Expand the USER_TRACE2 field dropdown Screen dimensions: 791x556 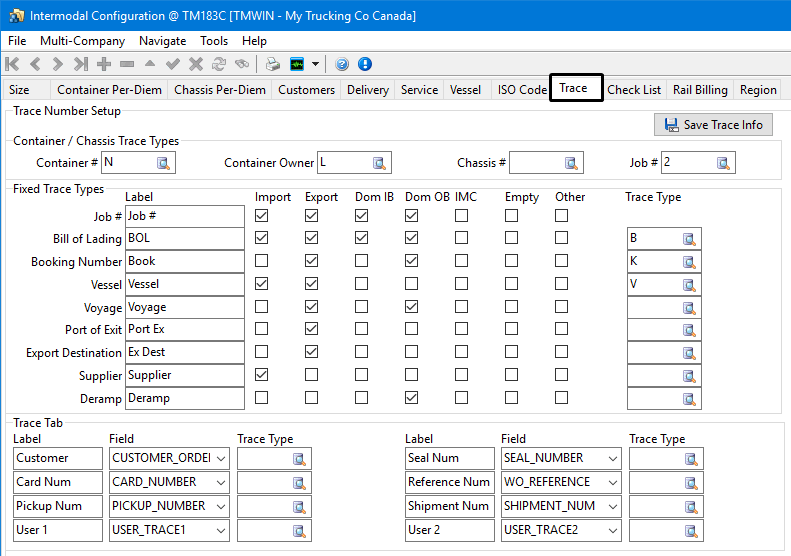coord(612,530)
